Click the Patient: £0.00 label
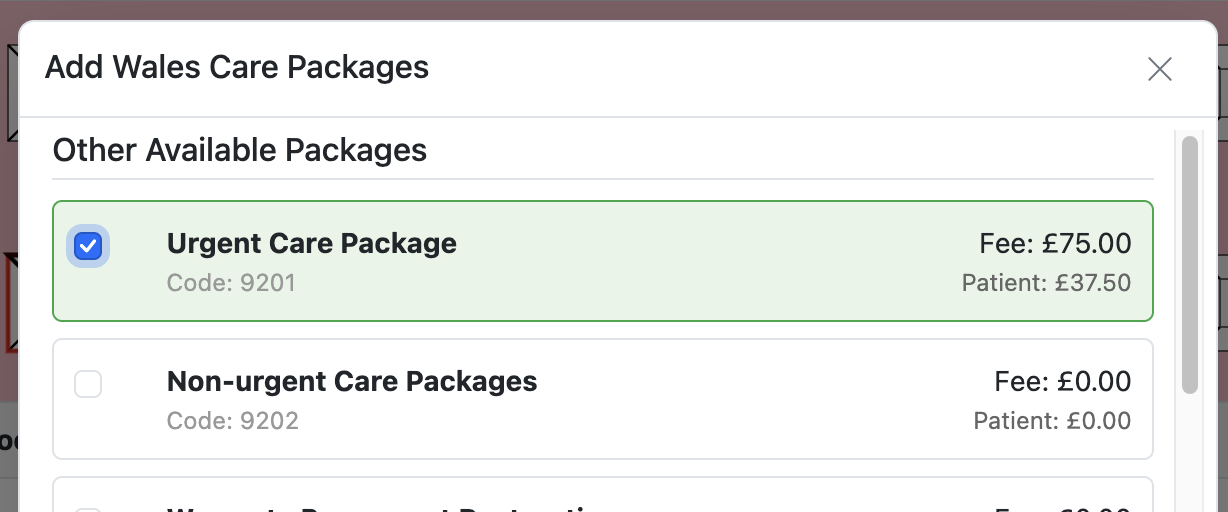Screen dimensions: 1228x512 (1051, 421)
